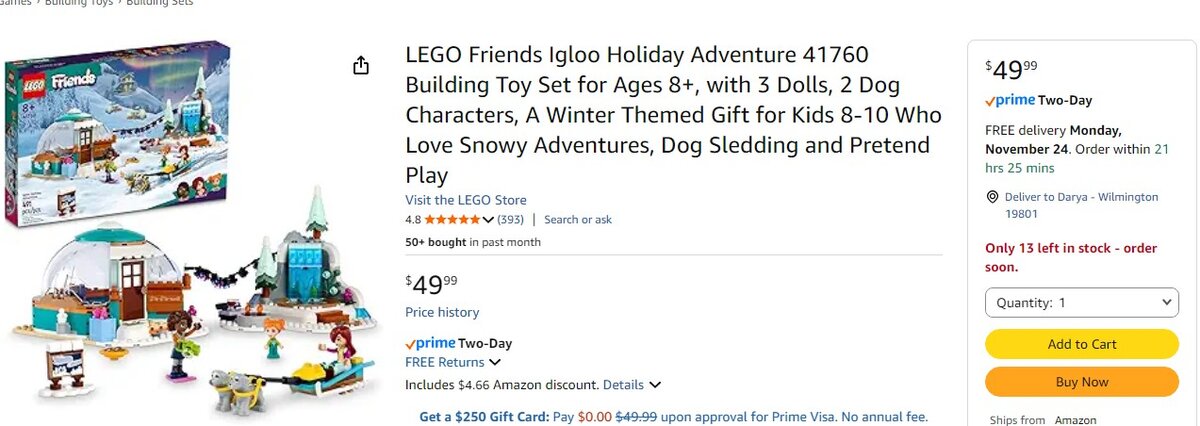1200x426 pixels.
Task: Click the five-star rating icons
Action: pos(452,220)
